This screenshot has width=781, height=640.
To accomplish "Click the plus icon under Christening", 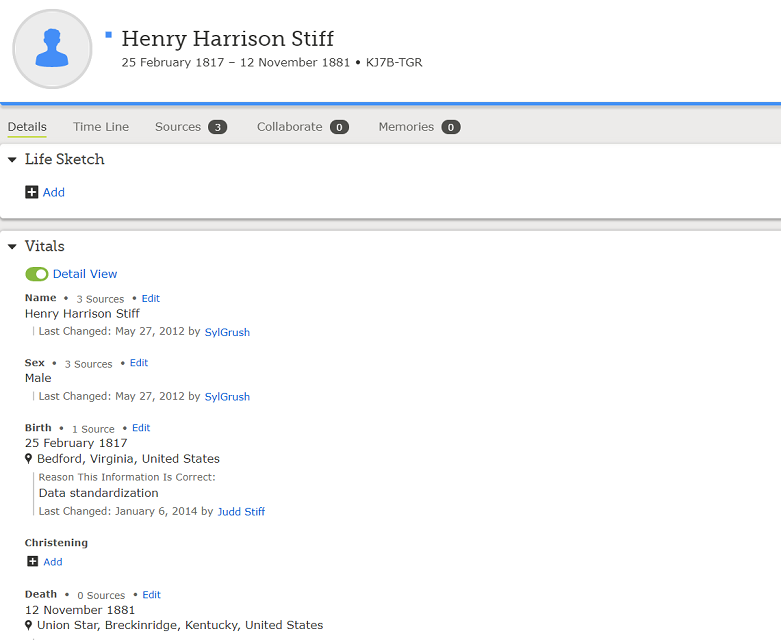I will click(x=32, y=562).
